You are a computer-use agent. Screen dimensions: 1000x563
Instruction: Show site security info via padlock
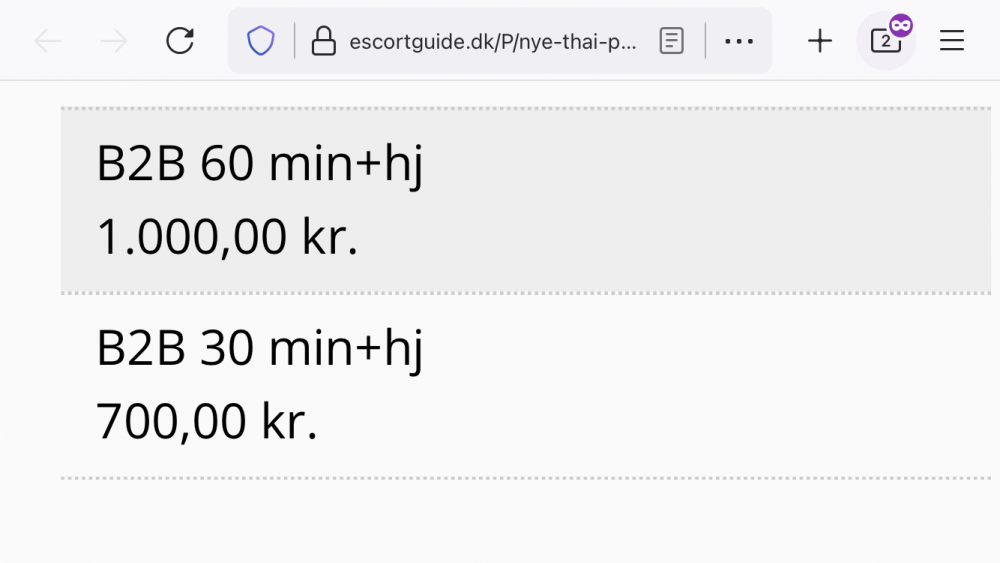pyautogui.click(x=323, y=41)
